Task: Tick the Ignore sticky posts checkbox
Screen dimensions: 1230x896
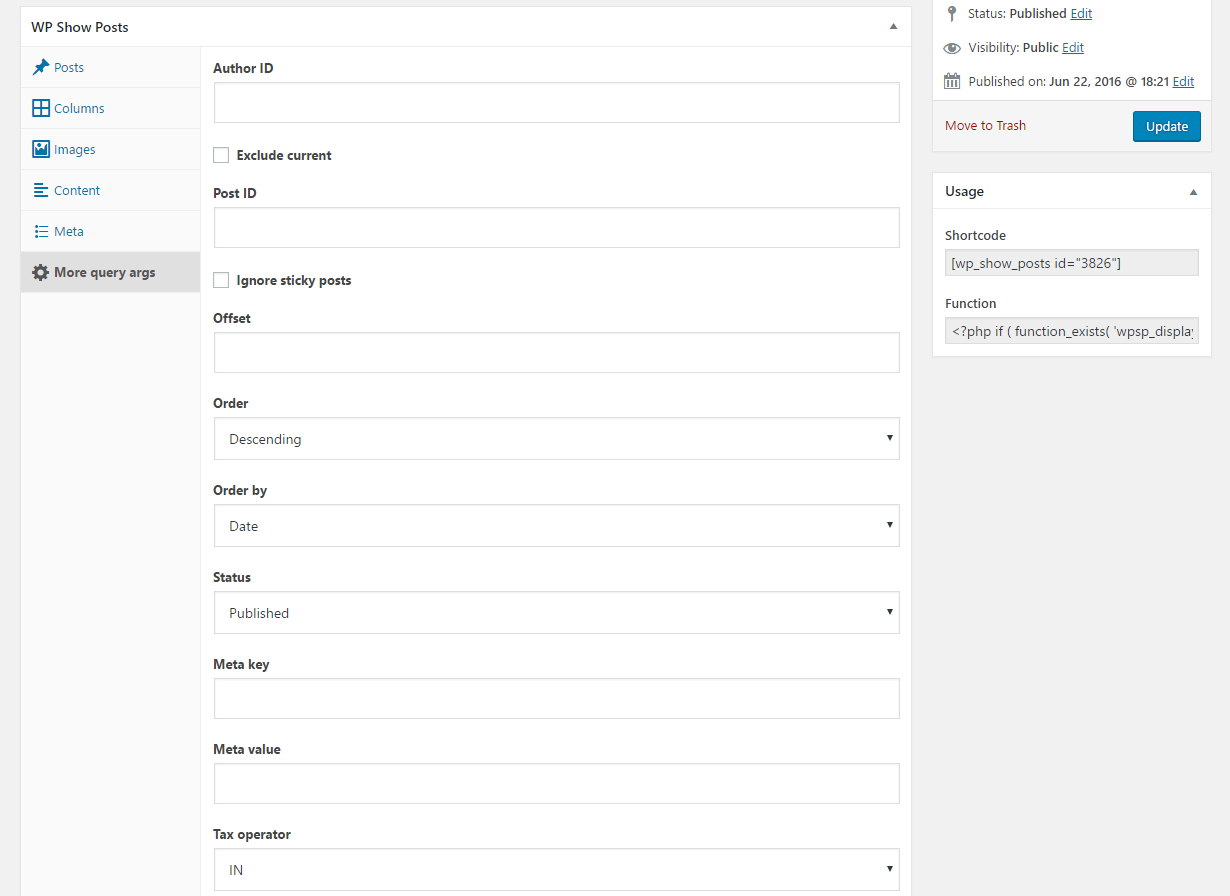Action: (221, 280)
